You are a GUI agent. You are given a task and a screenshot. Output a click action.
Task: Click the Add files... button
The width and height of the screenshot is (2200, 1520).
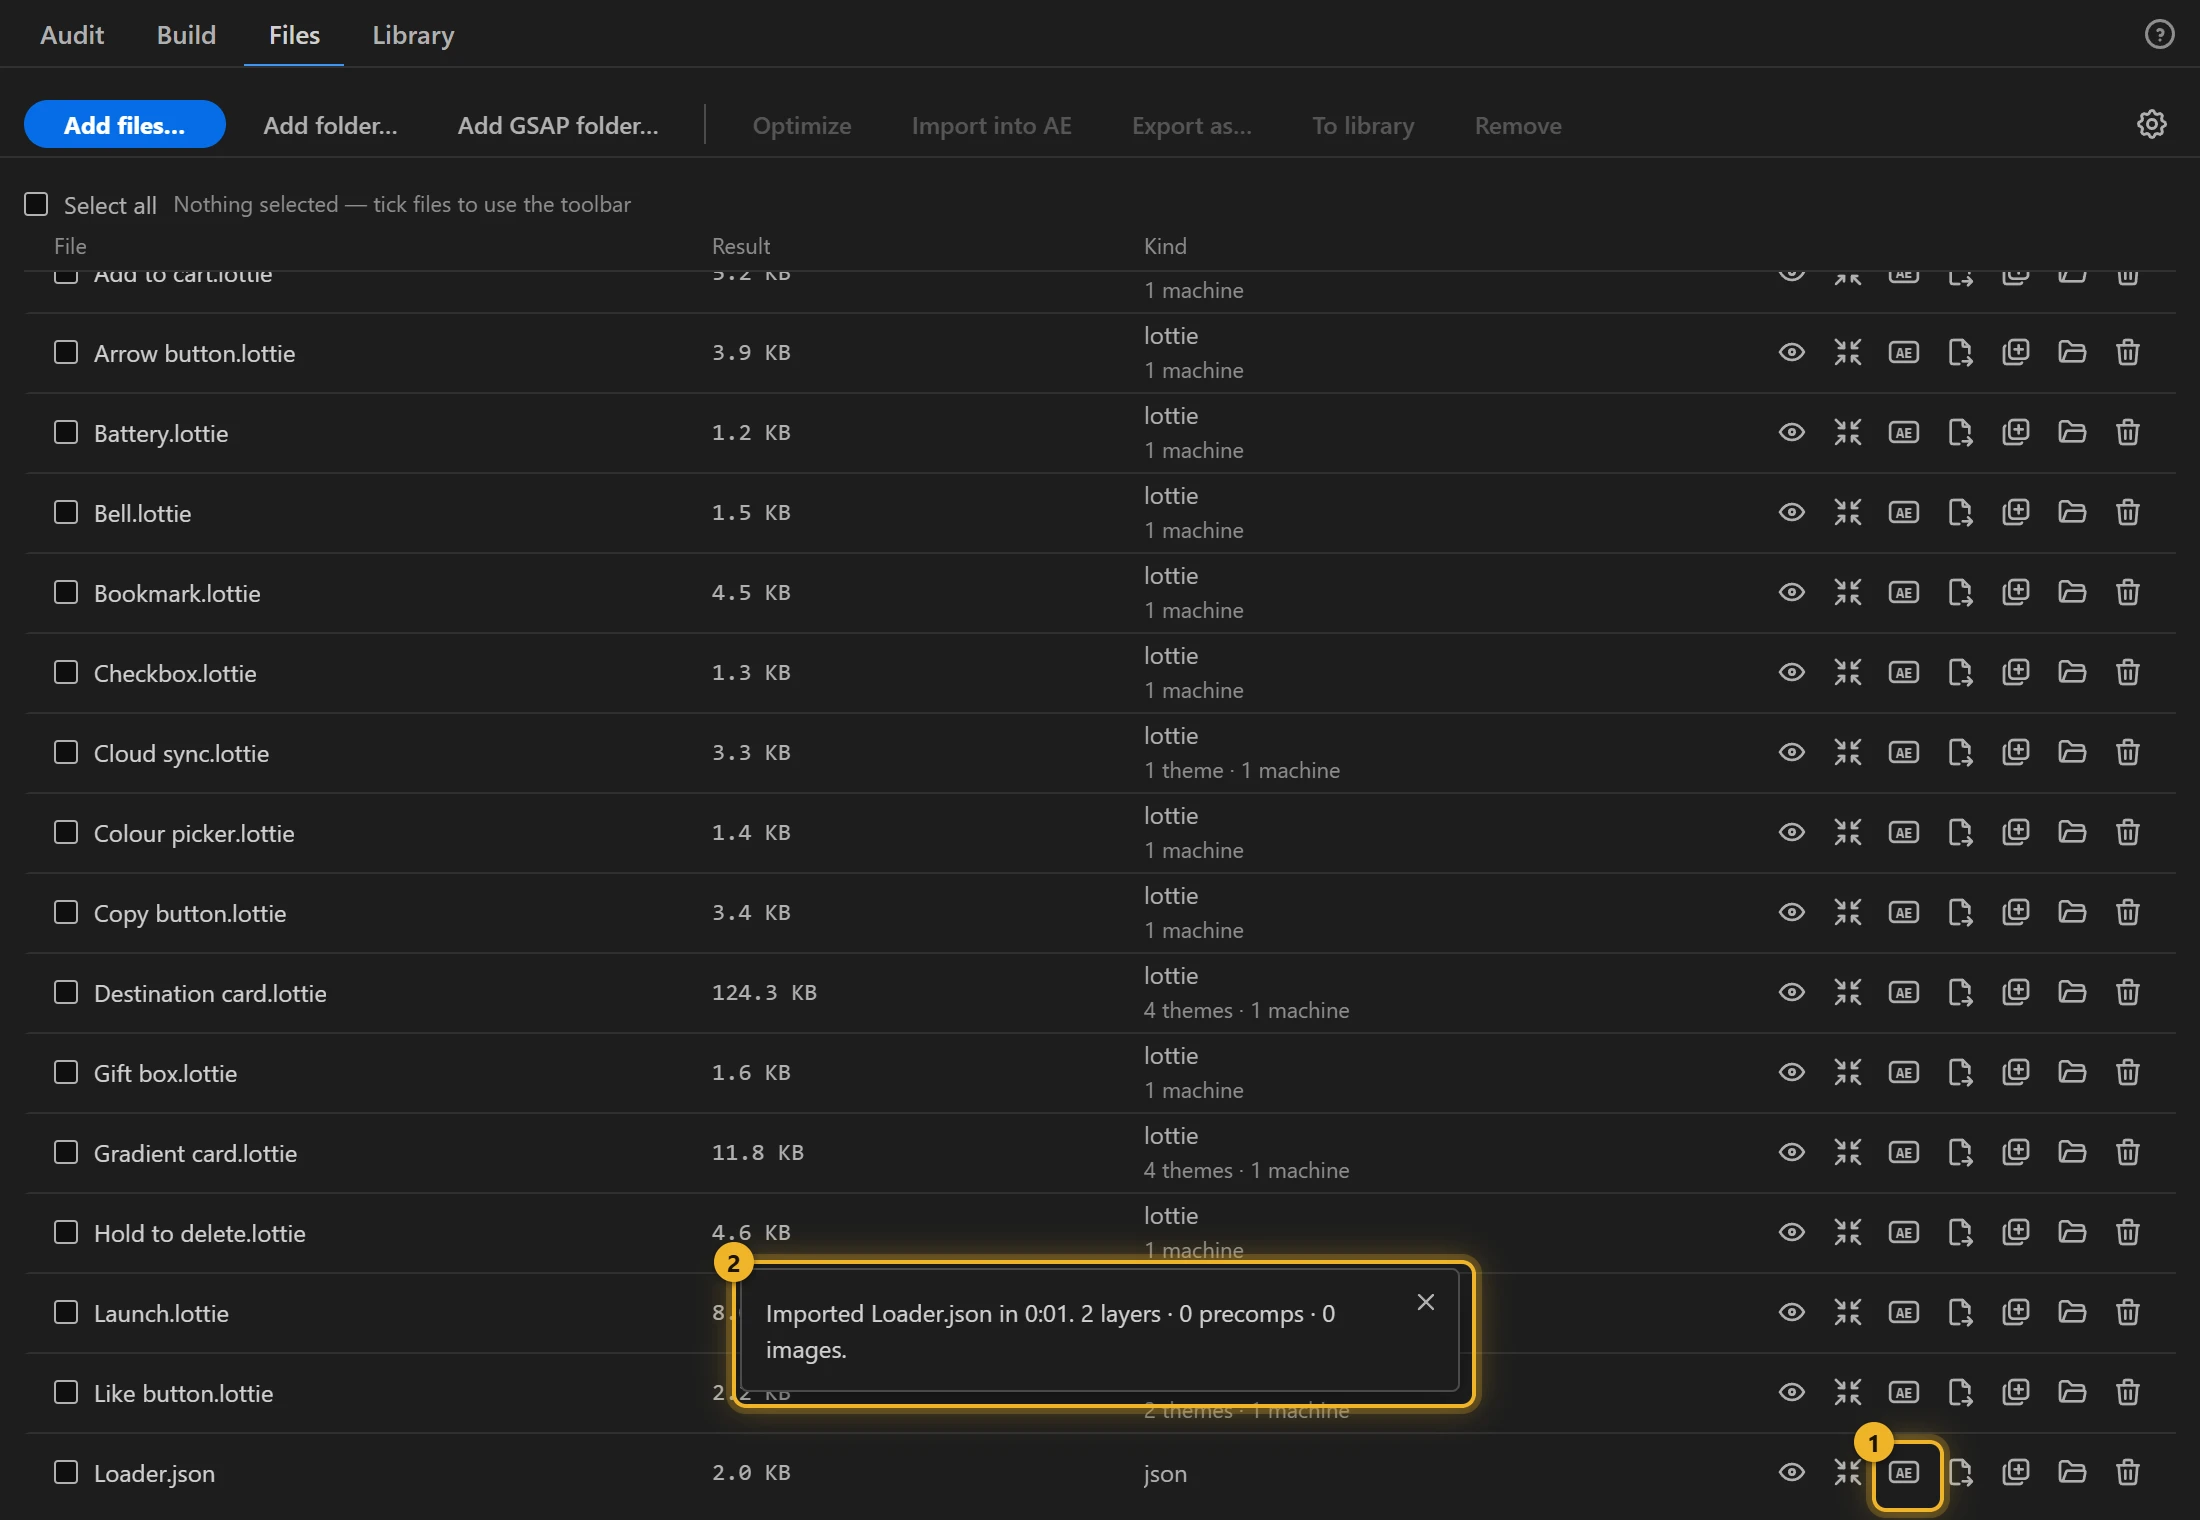click(125, 125)
